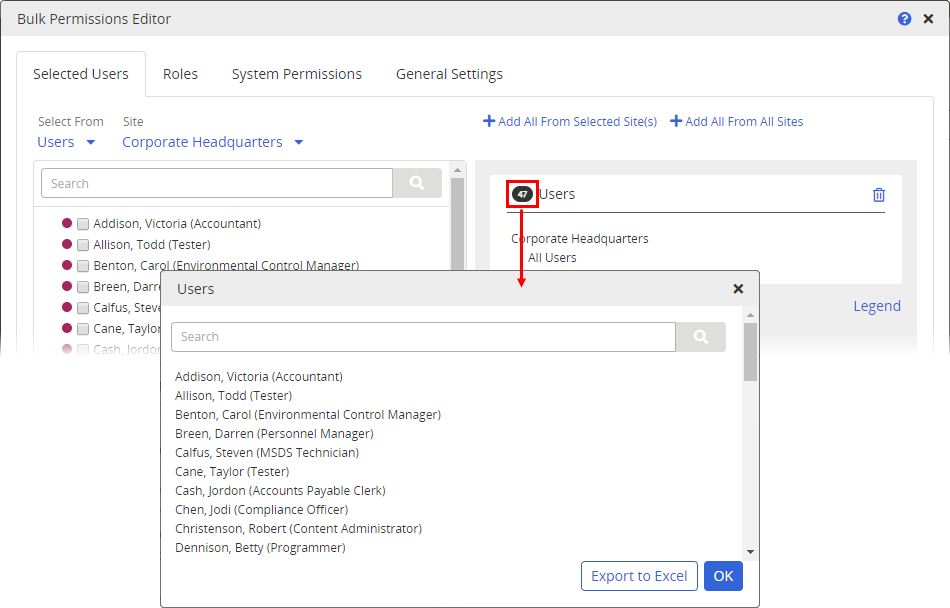
Task: Click the Export to Excel button
Action: tap(639, 576)
